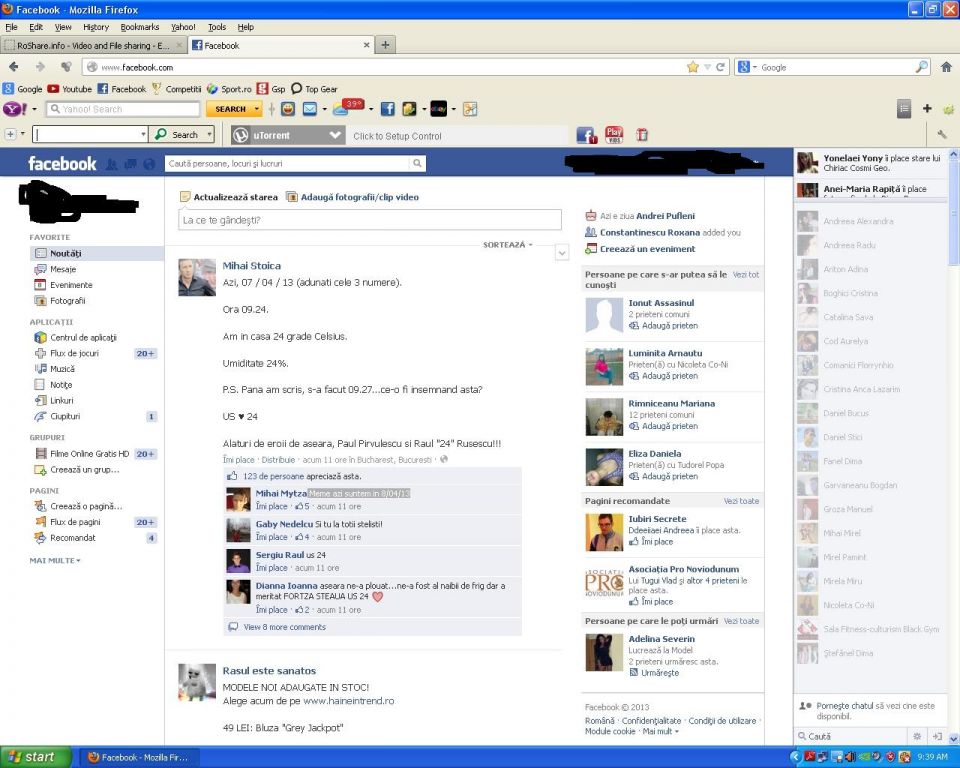Switch to the RoShare.info tab
960x768 pixels.
[94, 45]
